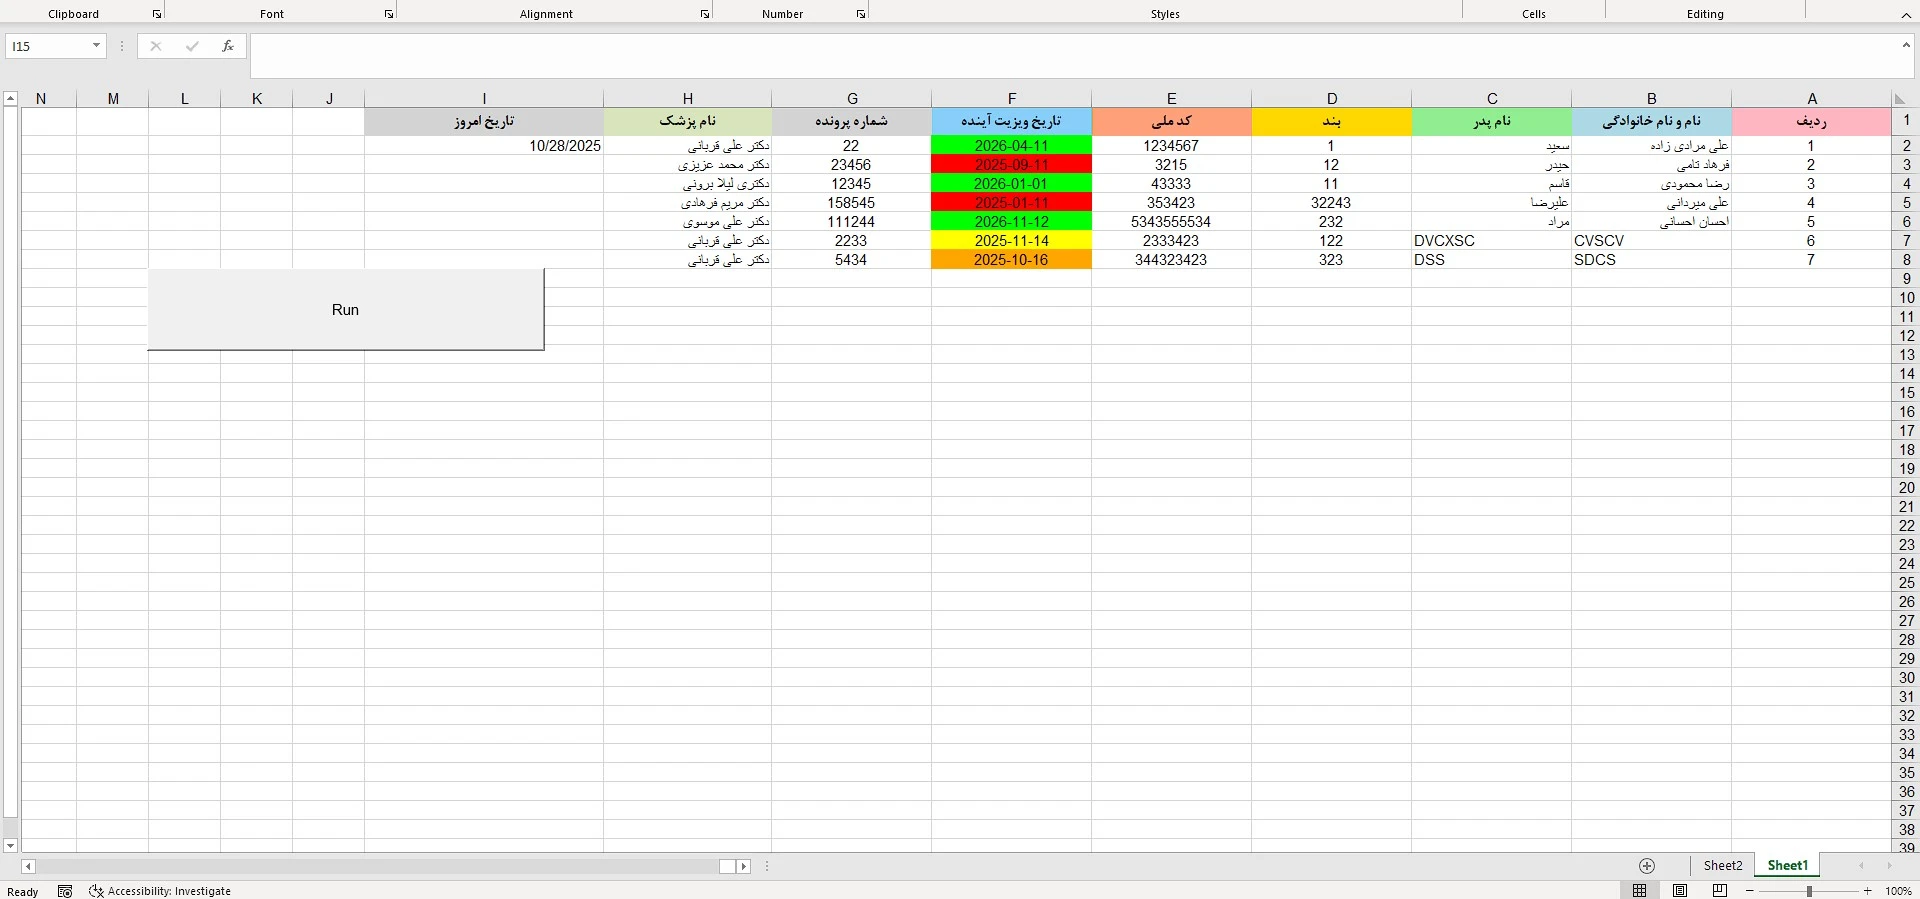
Task: Expand the formula bar
Action: pyautogui.click(x=1906, y=45)
